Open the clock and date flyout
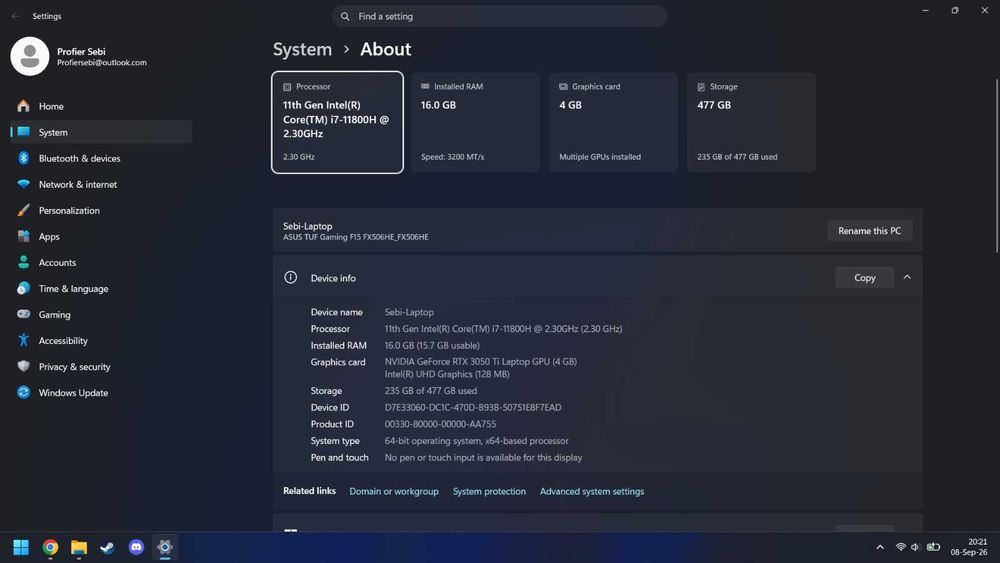The height and width of the screenshot is (563, 1000). pos(969,547)
